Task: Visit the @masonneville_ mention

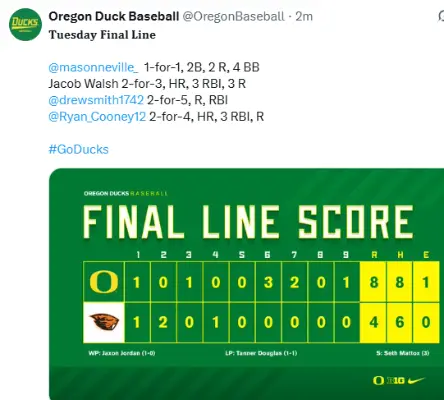Action: 93,67
